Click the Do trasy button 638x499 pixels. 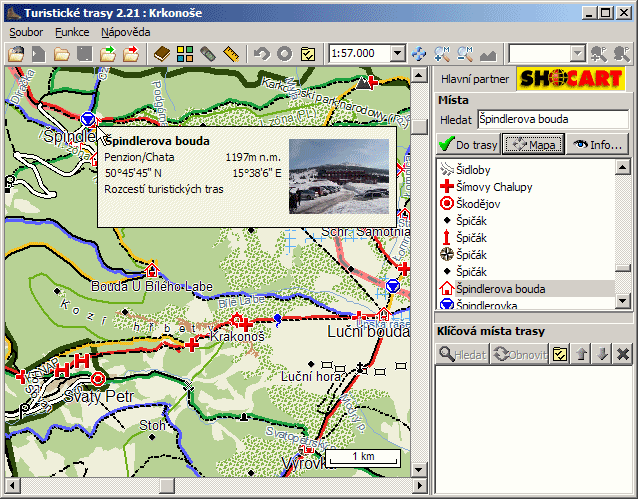pos(468,144)
